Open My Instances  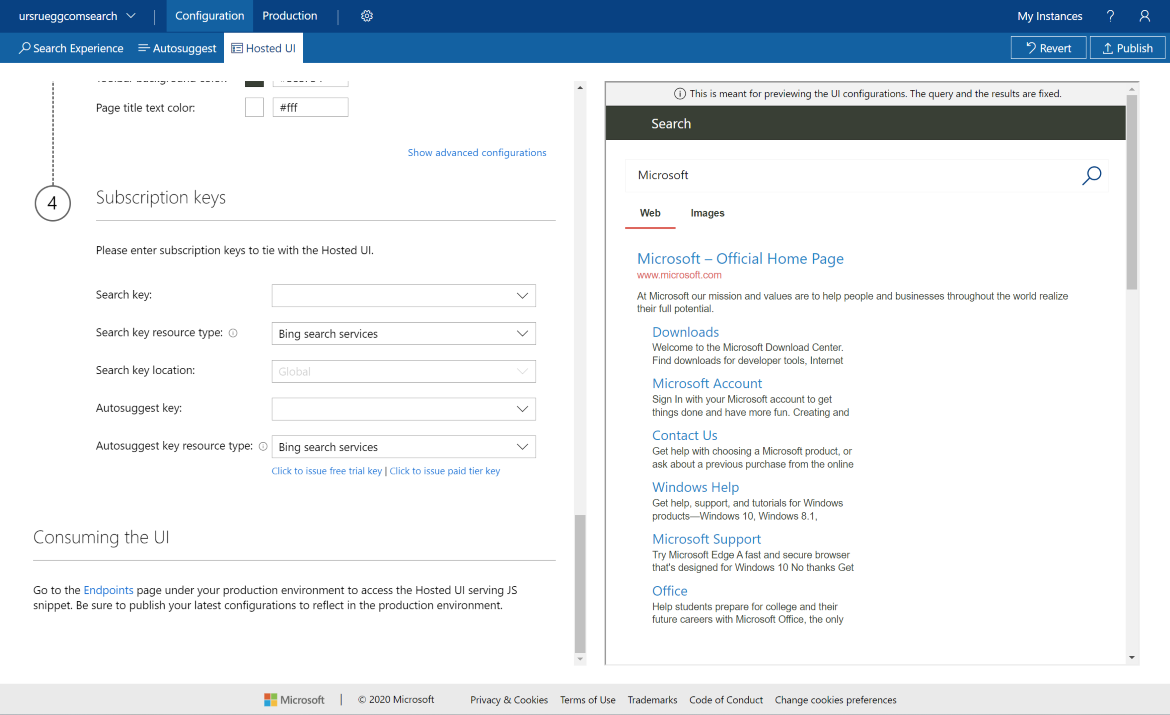click(x=1049, y=16)
